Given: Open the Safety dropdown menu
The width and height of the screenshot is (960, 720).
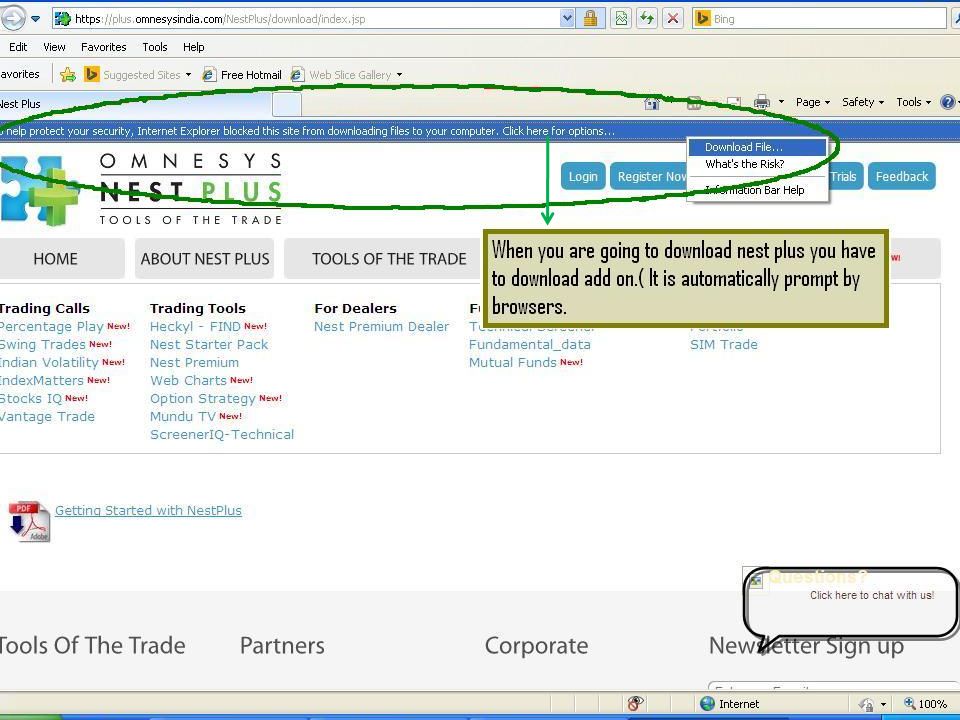Looking at the screenshot, I should pyautogui.click(x=863, y=102).
